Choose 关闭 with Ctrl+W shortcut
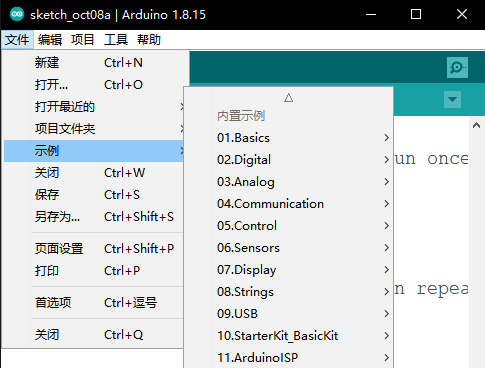This screenshot has width=485, height=368. click(94, 173)
